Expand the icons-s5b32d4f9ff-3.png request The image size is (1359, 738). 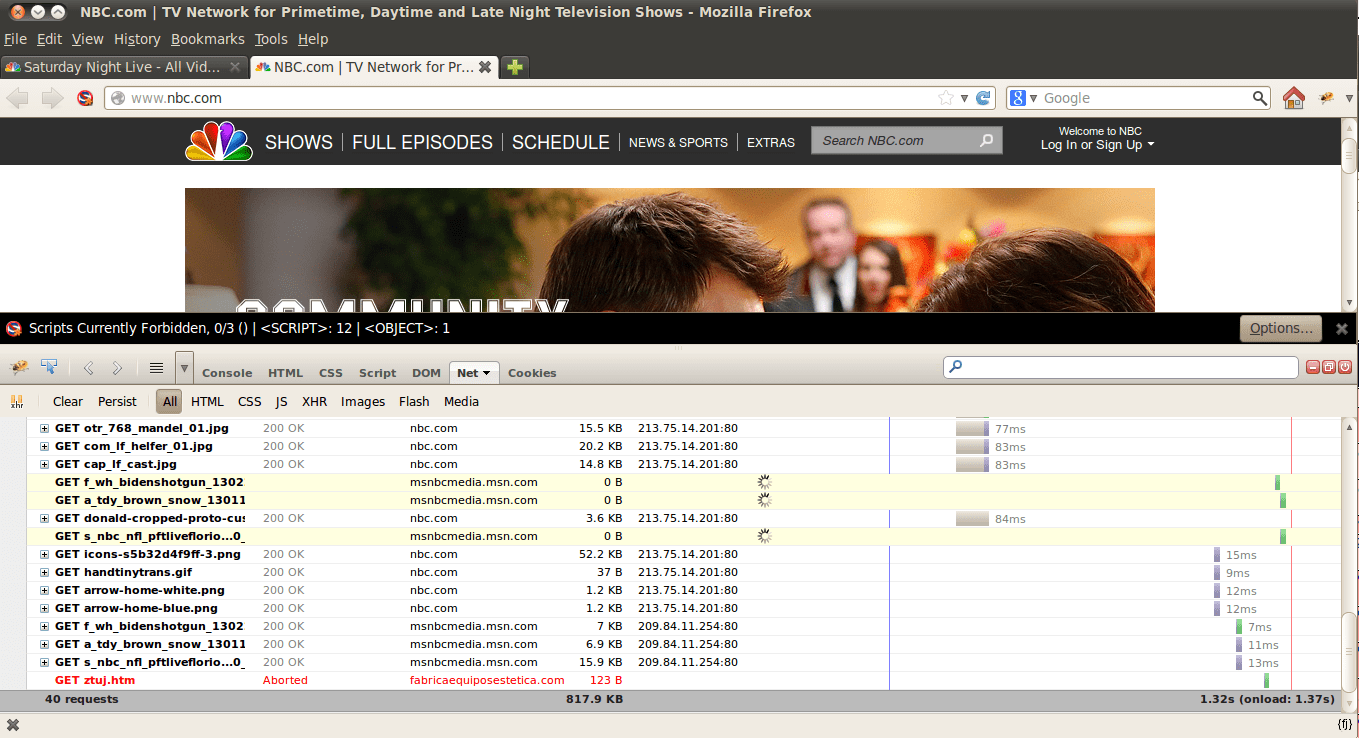click(x=44, y=554)
